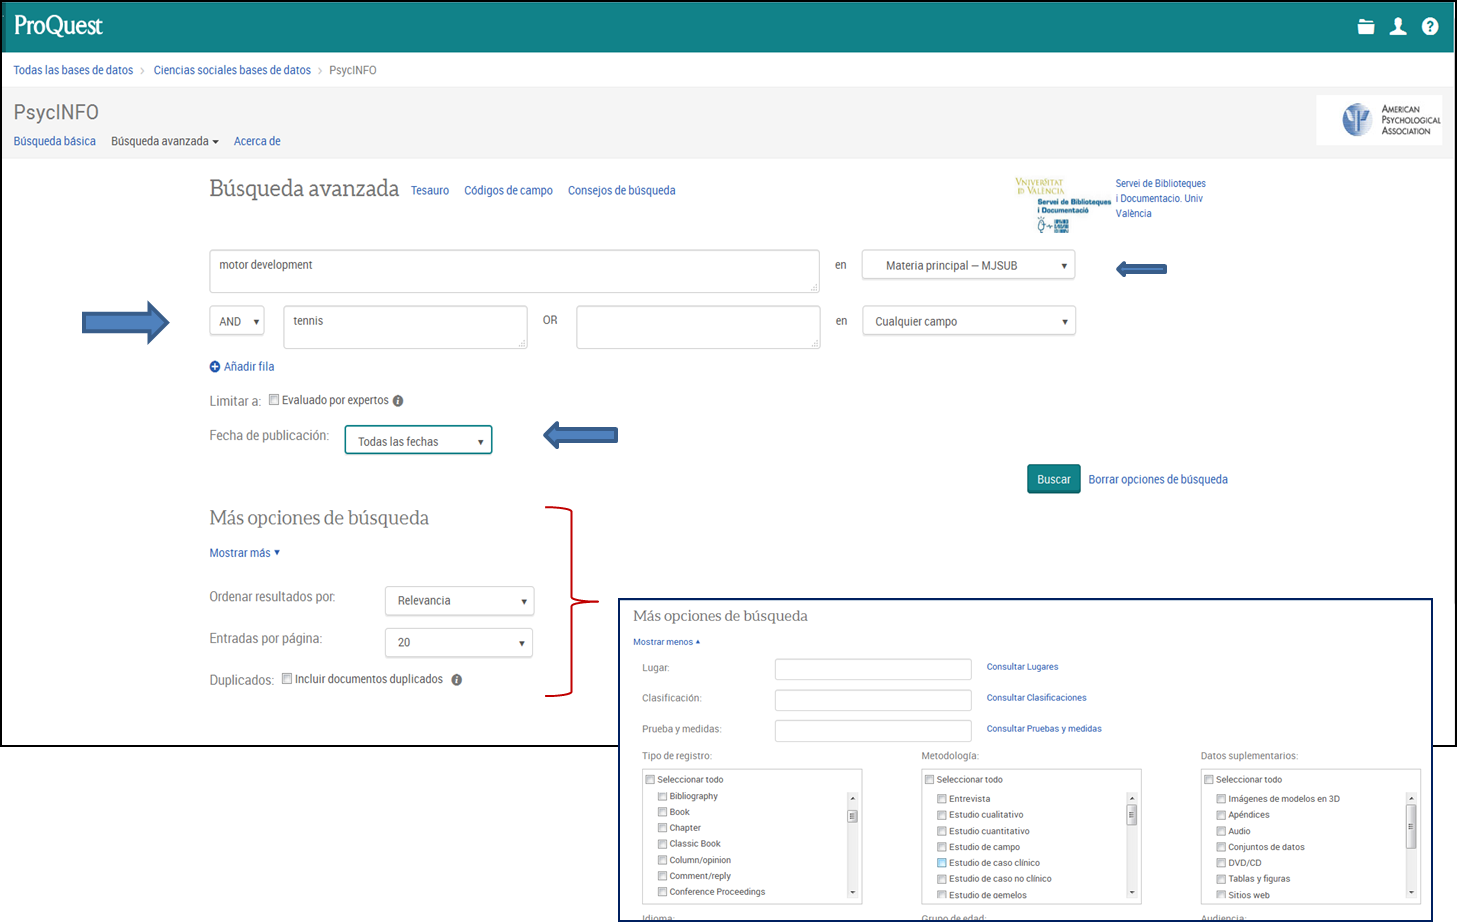This screenshot has height=922, width=1457.
Task: Click the motor development search field
Action: [x=514, y=271]
